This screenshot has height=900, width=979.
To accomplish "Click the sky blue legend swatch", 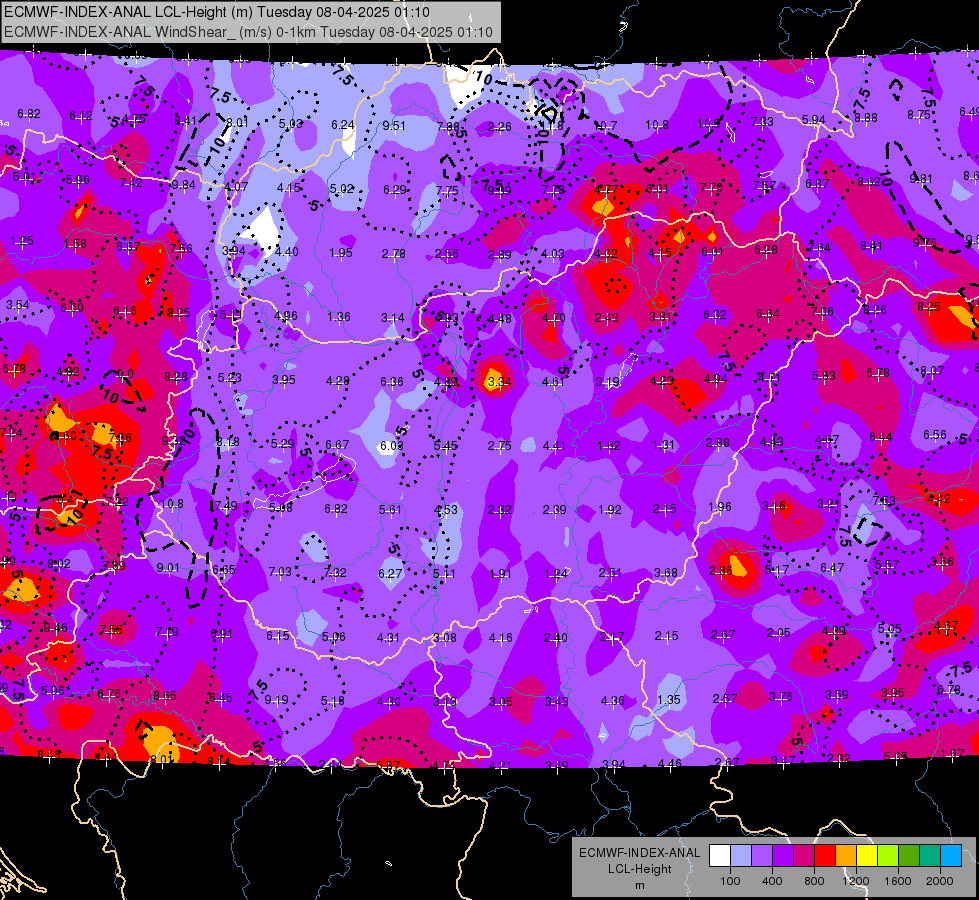I will tap(951, 856).
